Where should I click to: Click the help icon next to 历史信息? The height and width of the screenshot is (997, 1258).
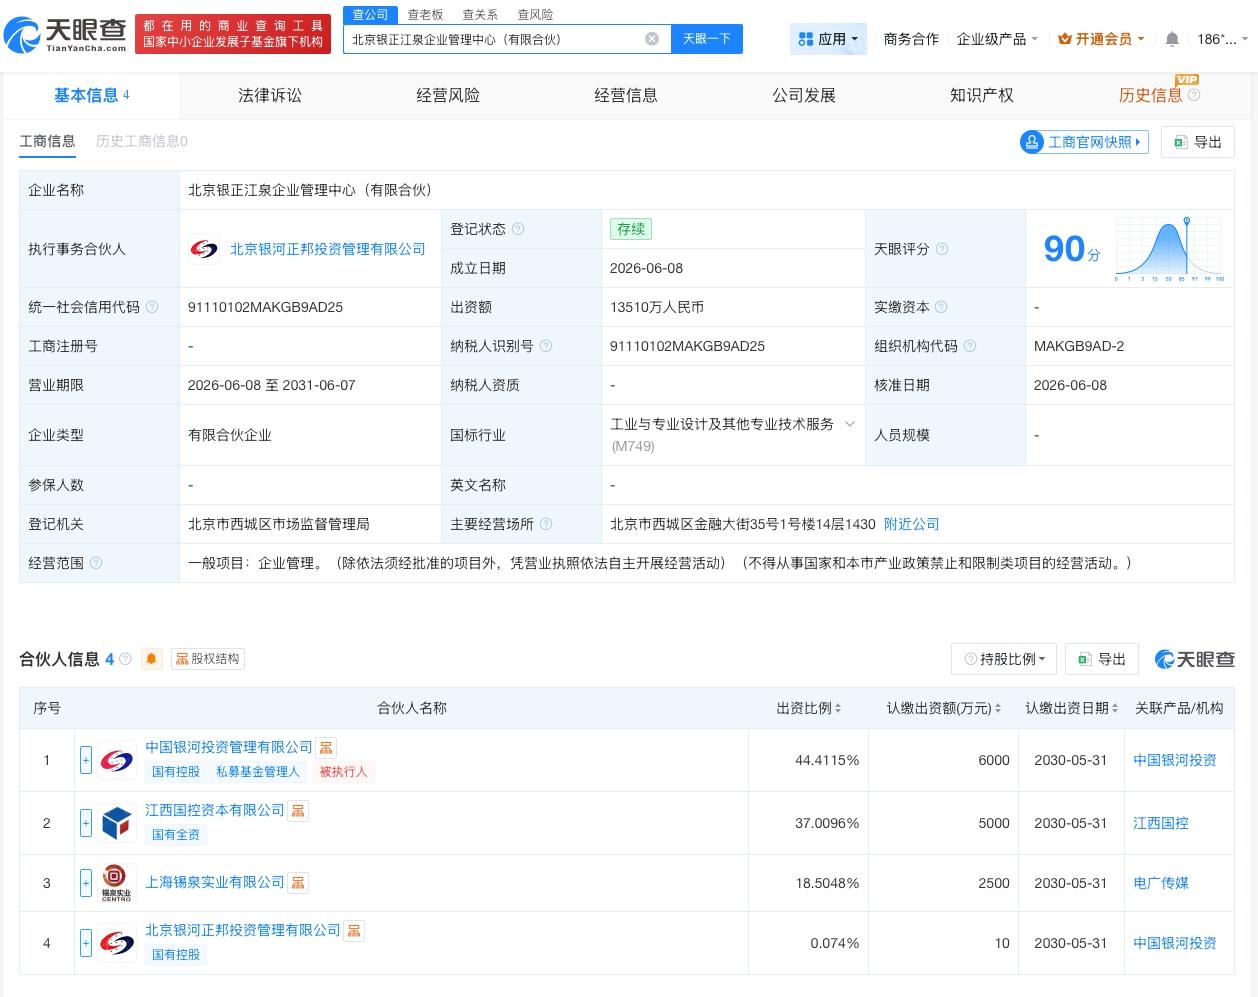[1194, 95]
